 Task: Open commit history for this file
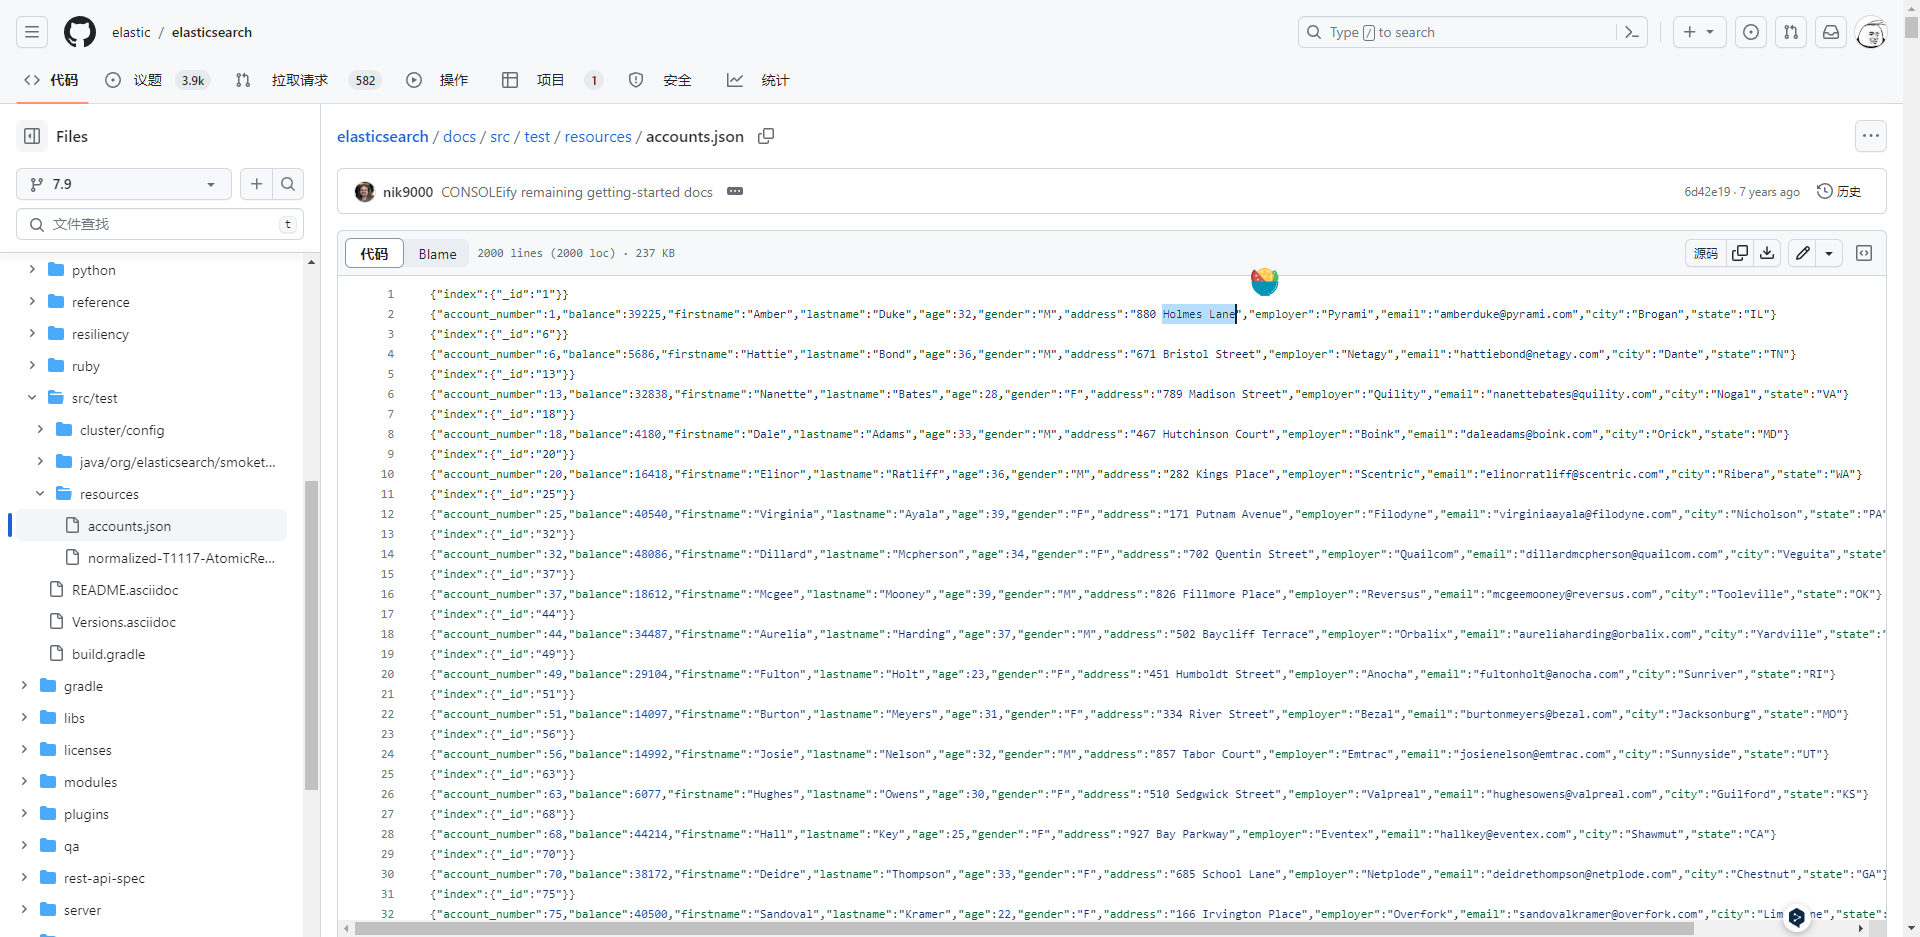[x=1840, y=191]
